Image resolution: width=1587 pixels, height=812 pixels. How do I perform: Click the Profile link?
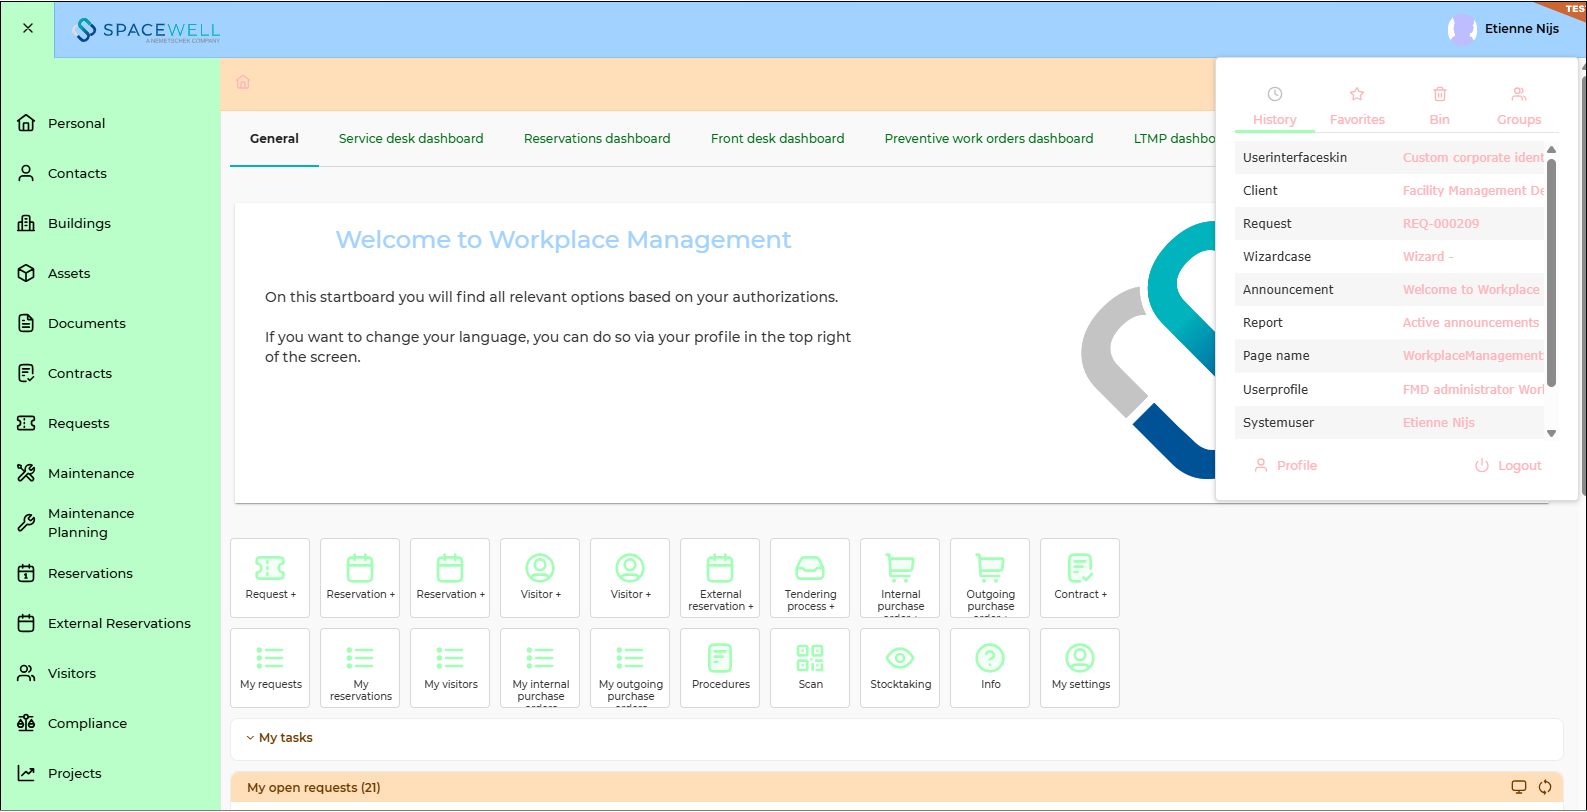click(x=1286, y=466)
